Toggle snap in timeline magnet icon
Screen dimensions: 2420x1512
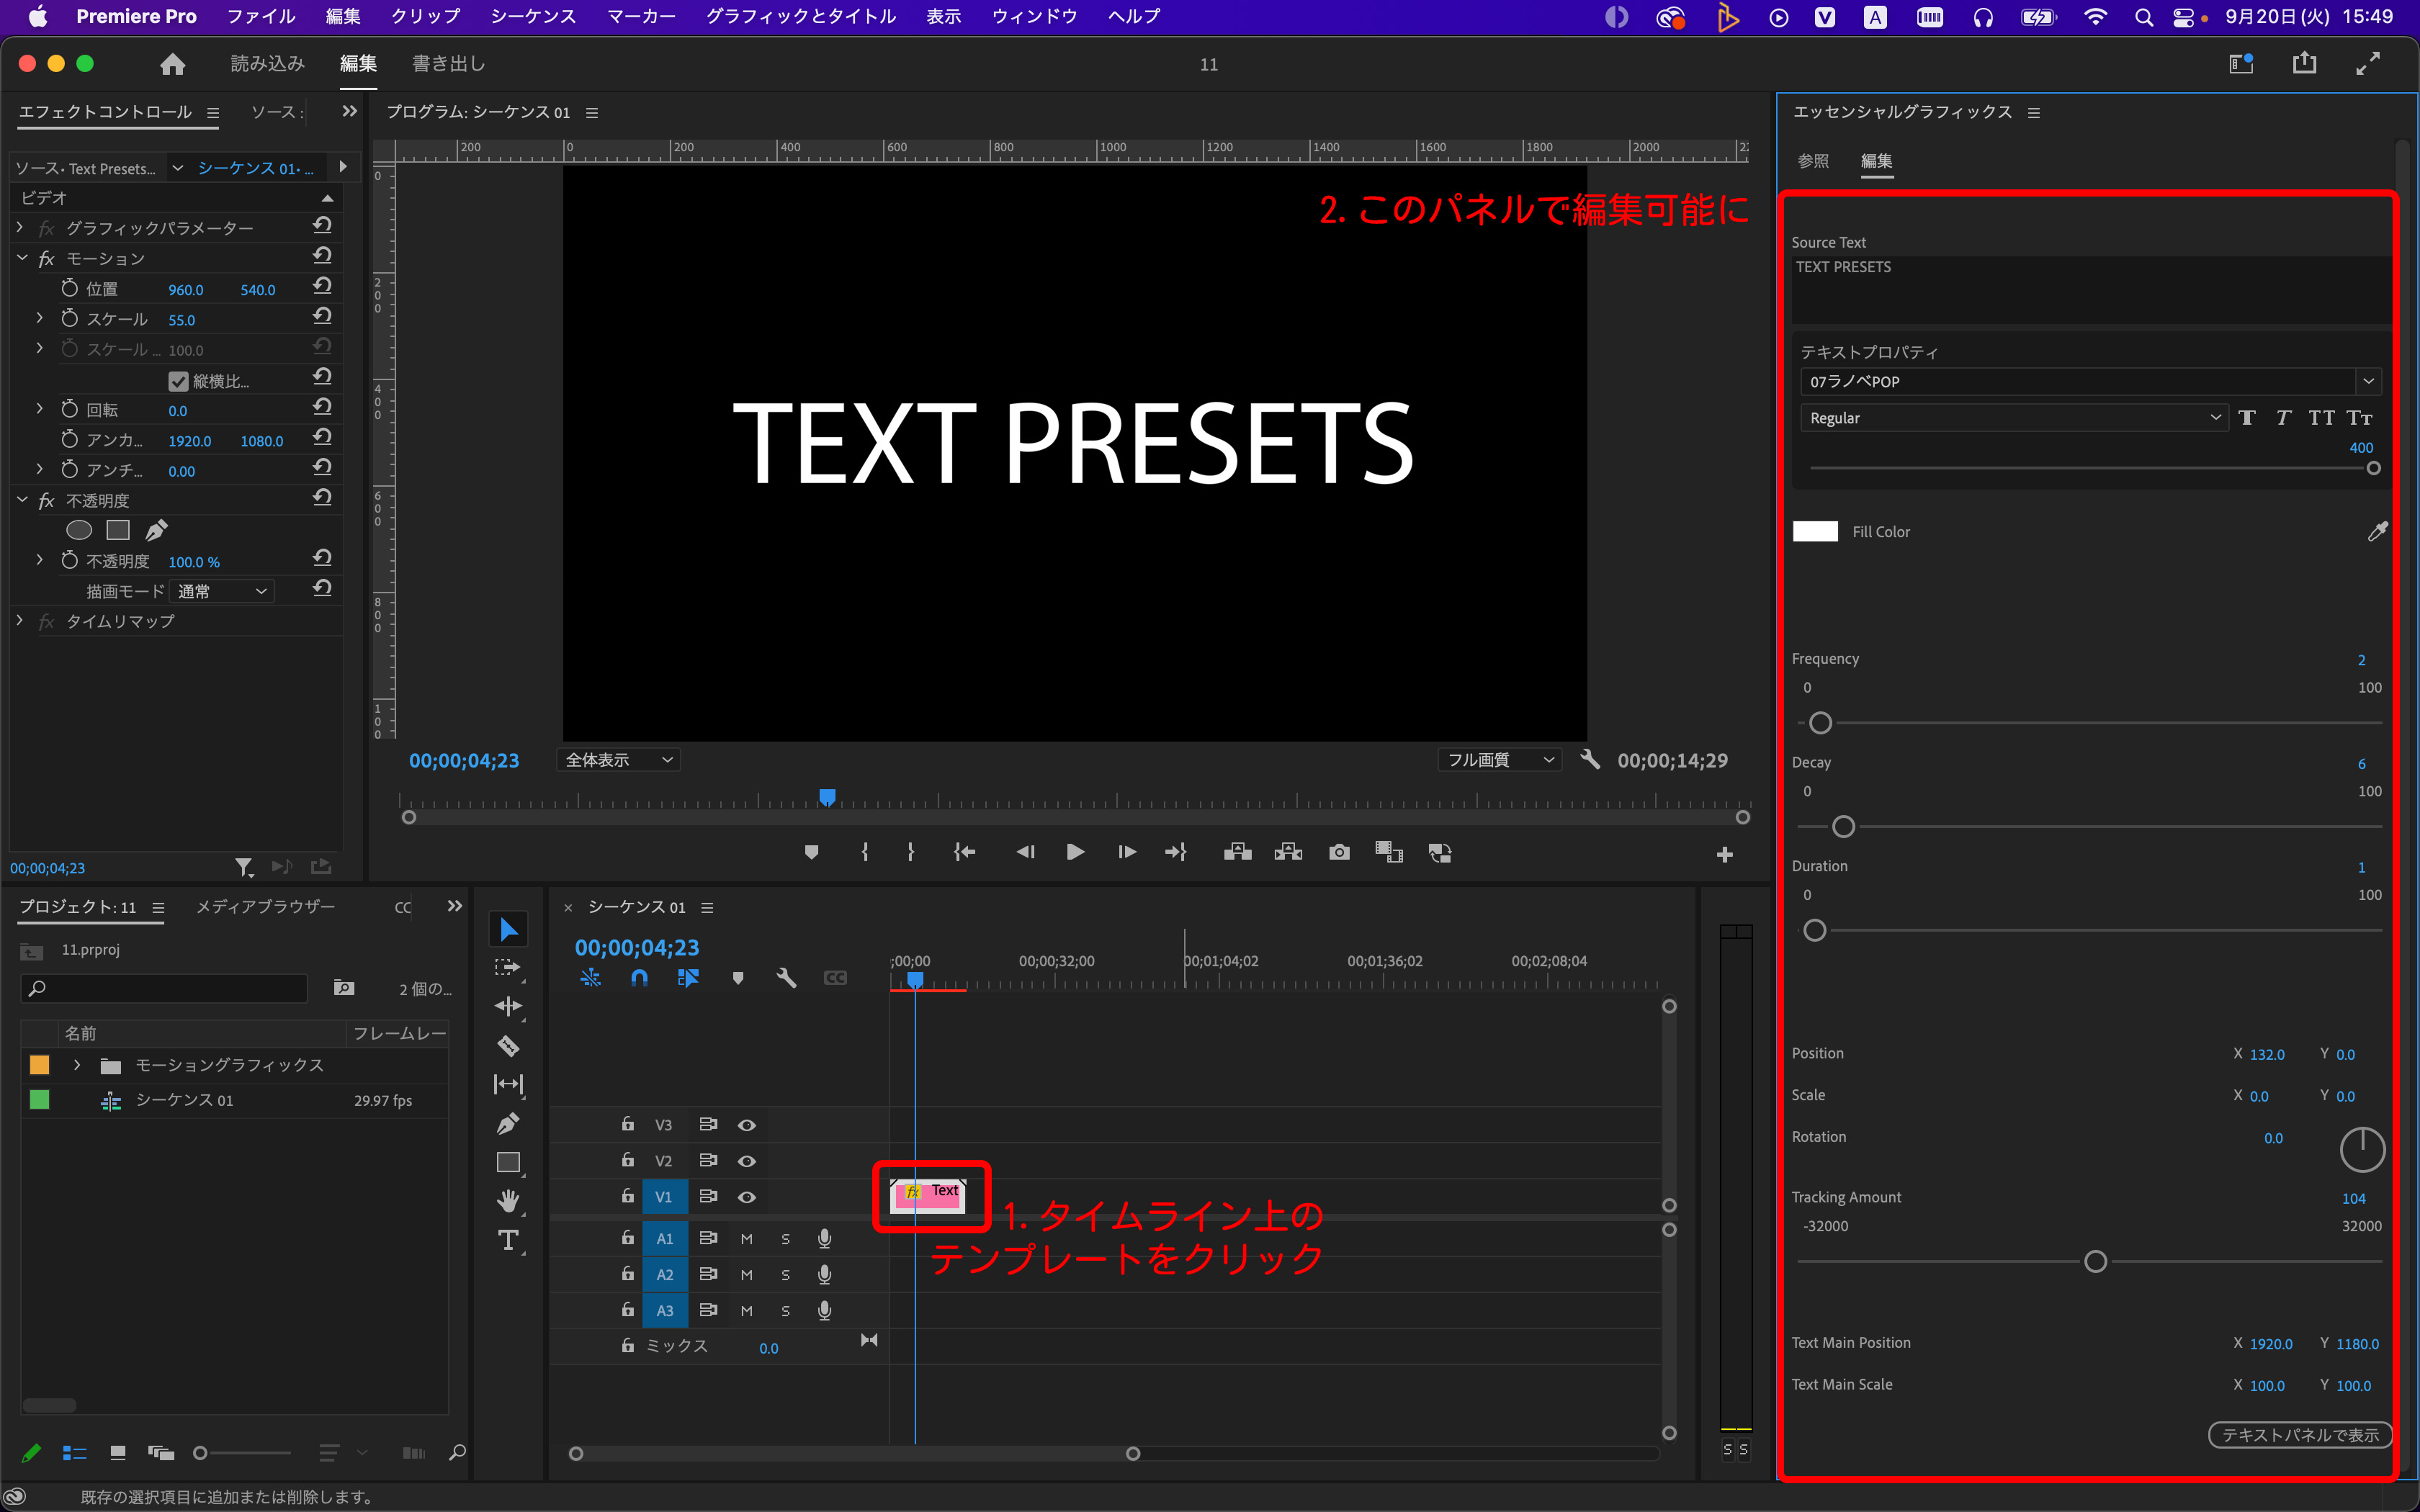(639, 977)
